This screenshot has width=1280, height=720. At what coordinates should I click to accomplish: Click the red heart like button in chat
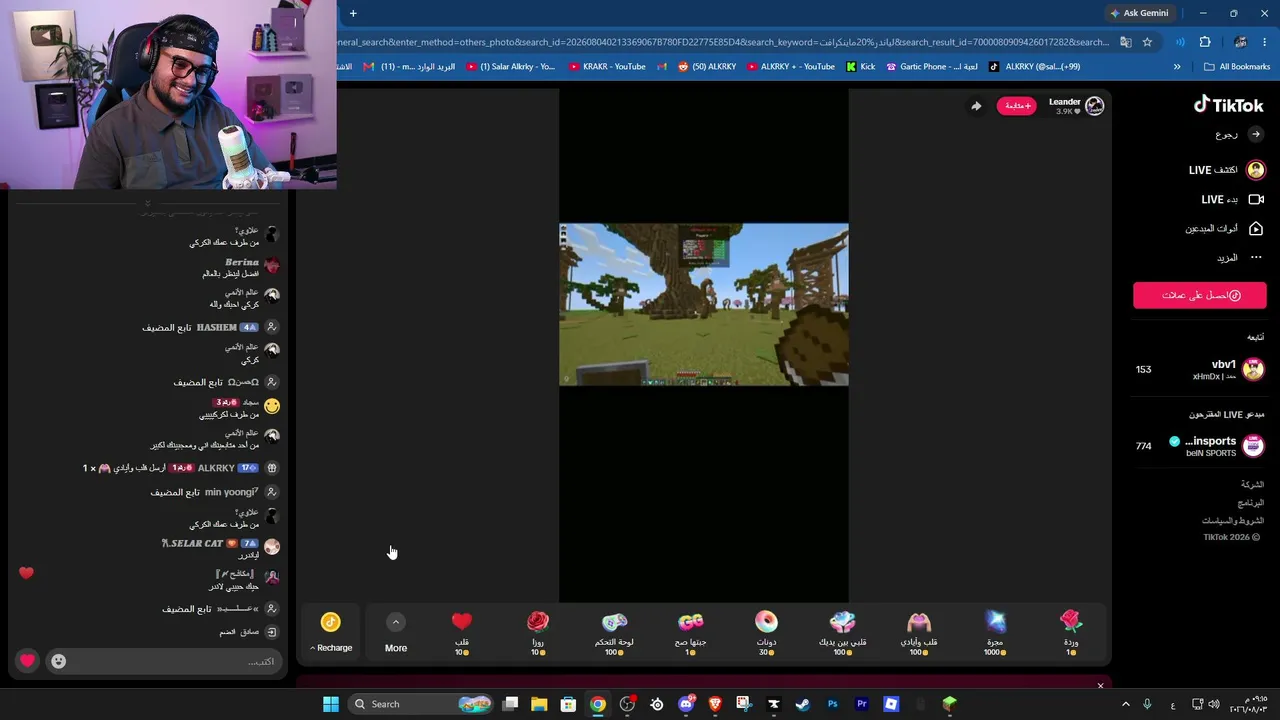tap(27, 661)
